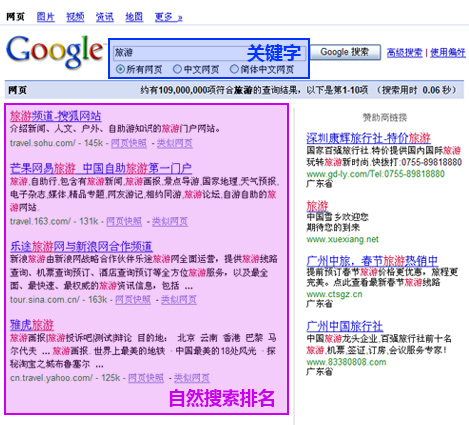Click the www.ctsgz.cn URL text

334,294
